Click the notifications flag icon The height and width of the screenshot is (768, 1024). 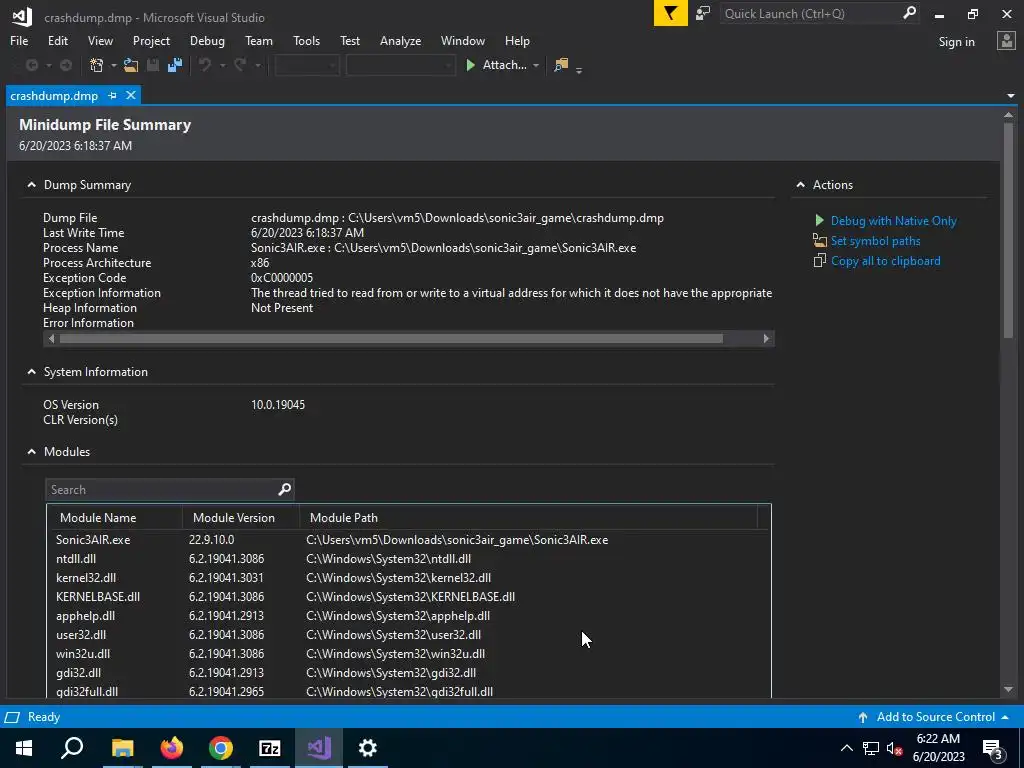click(x=671, y=14)
